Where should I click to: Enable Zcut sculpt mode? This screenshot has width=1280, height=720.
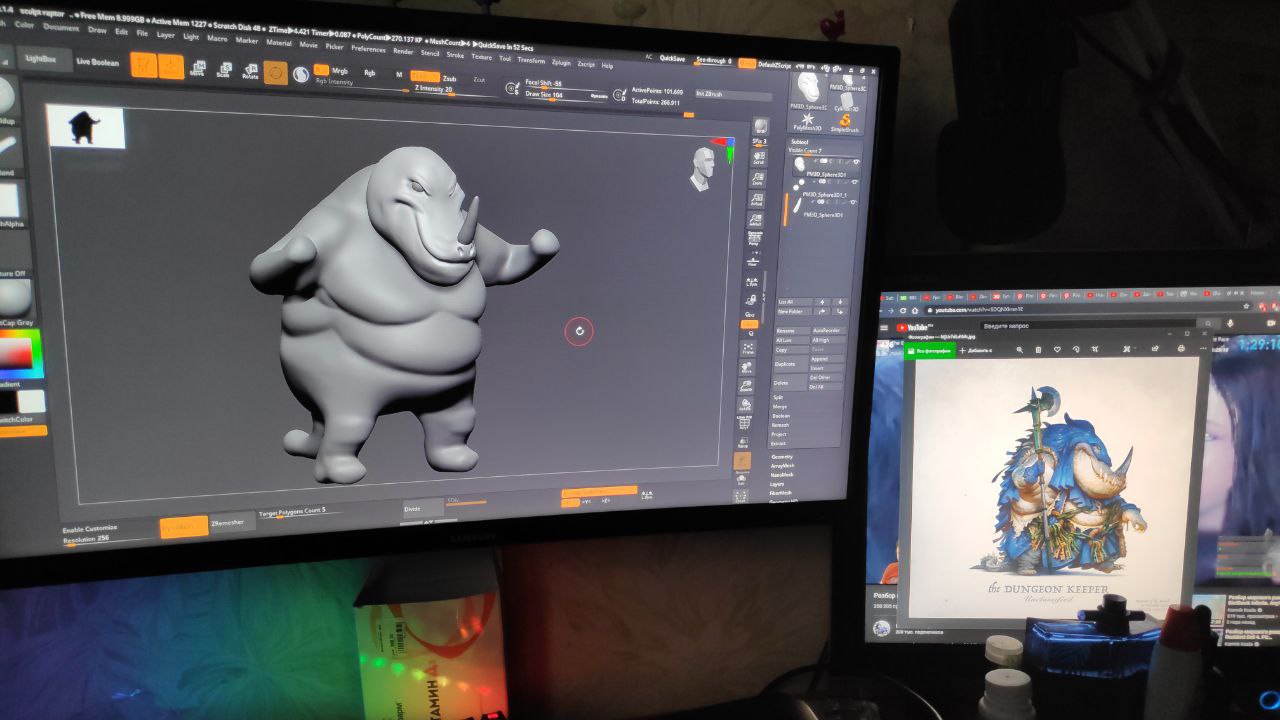(479, 79)
